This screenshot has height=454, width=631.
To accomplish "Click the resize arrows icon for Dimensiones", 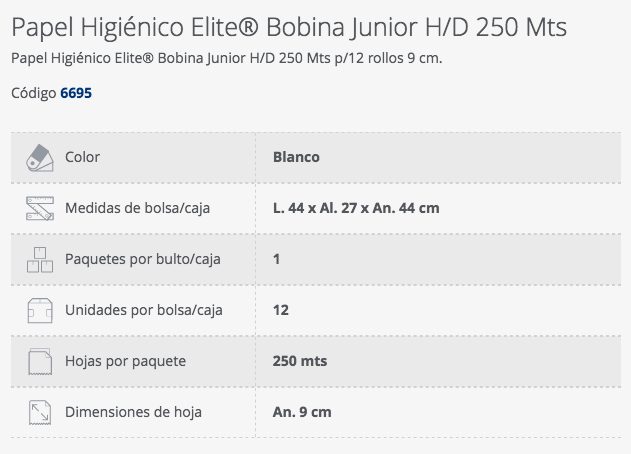I will (40, 413).
